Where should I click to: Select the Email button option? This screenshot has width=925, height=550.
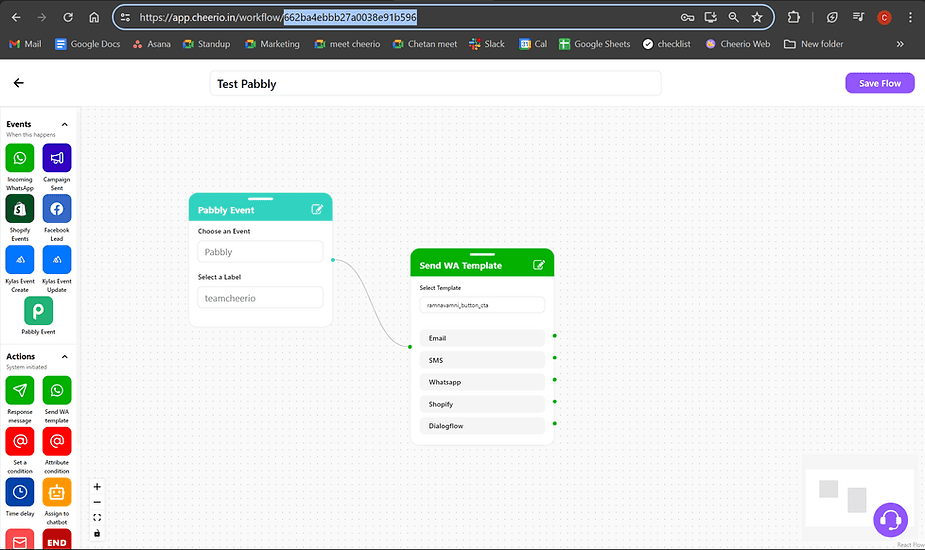pyautogui.click(x=482, y=338)
